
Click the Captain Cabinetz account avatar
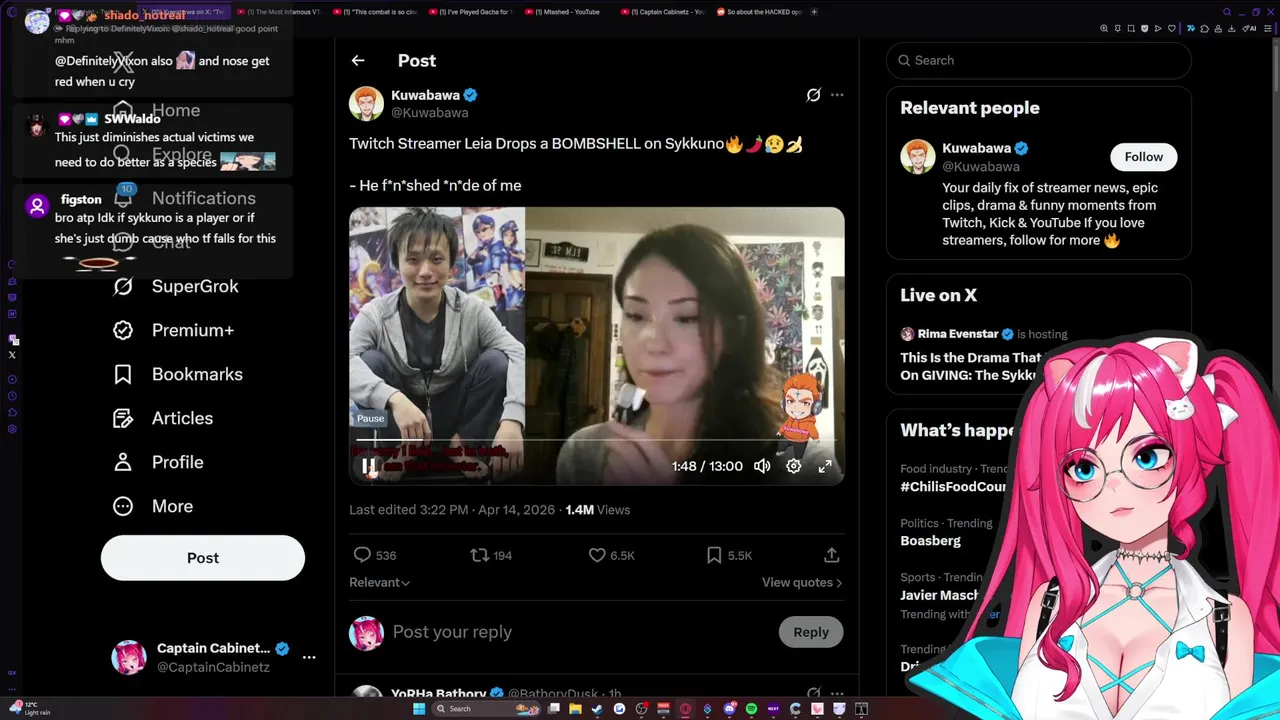128,657
